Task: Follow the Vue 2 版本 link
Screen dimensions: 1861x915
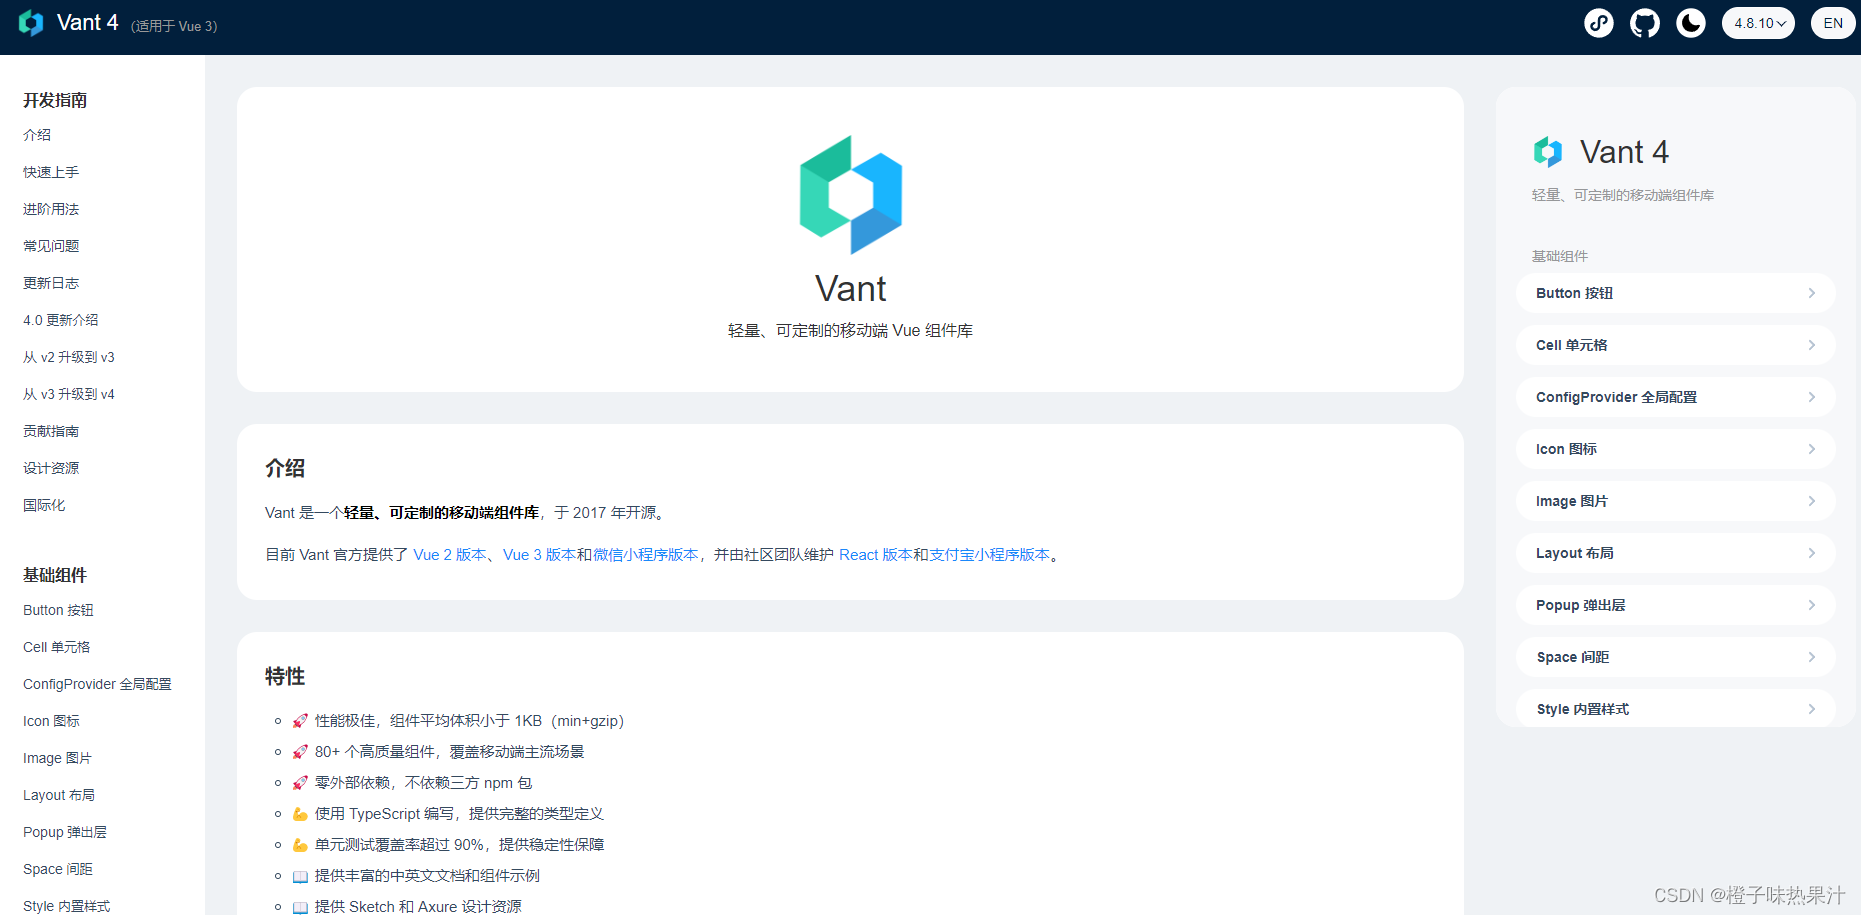Action: coord(449,555)
